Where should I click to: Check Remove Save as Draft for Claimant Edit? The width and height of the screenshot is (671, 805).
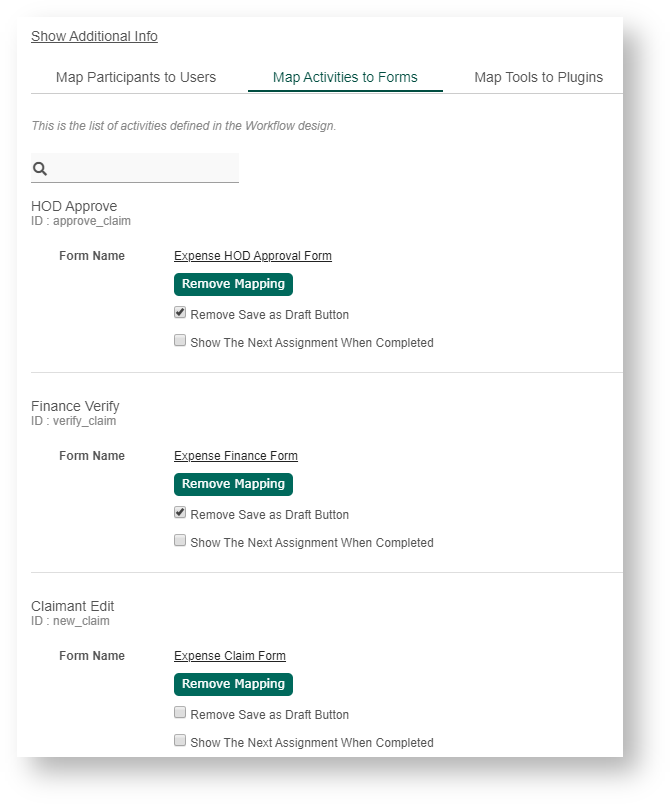180,713
